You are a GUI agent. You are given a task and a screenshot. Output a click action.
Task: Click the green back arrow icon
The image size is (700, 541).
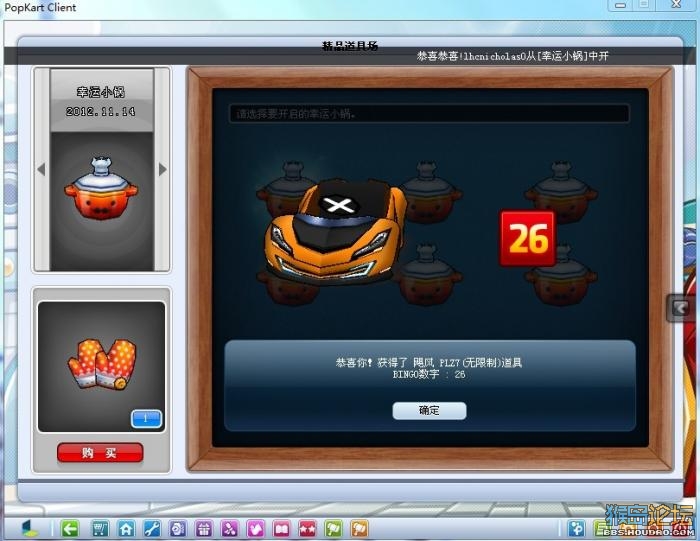[70, 529]
